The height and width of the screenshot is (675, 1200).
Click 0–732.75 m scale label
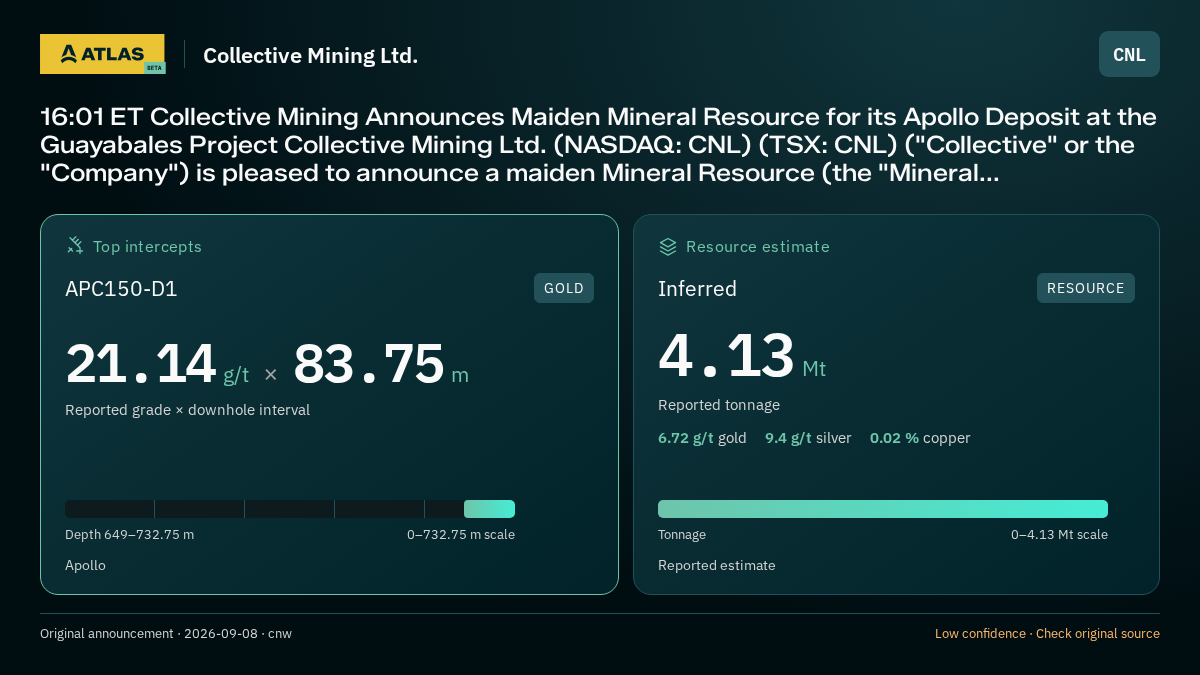pyautogui.click(x=461, y=535)
